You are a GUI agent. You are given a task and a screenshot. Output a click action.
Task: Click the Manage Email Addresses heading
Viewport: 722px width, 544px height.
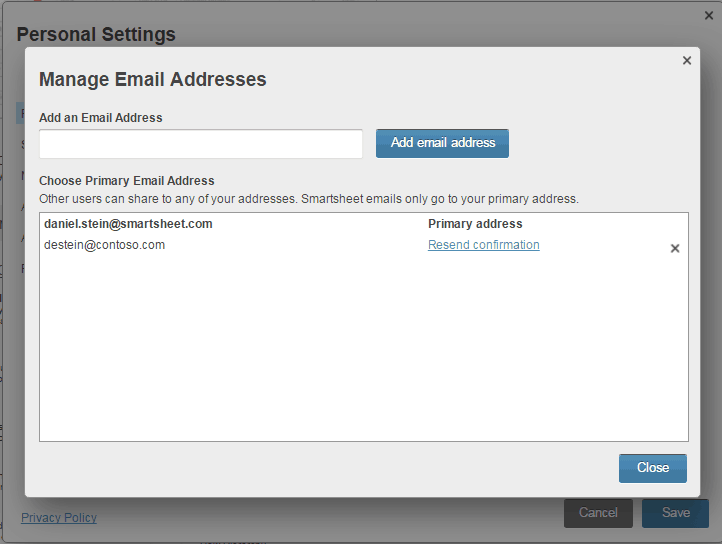(x=152, y=80)
